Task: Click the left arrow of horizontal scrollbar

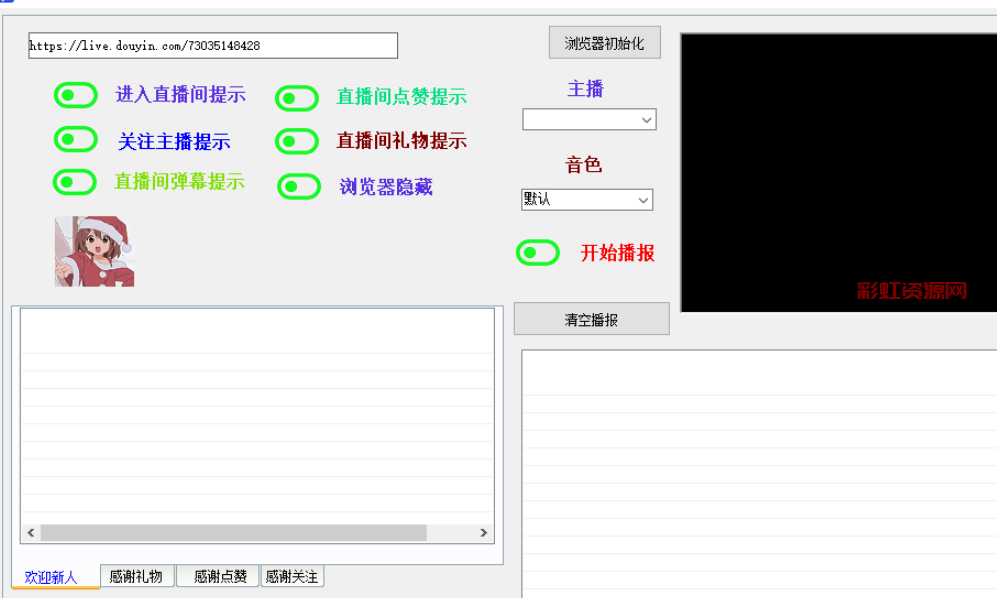Action: click(31, 533)
